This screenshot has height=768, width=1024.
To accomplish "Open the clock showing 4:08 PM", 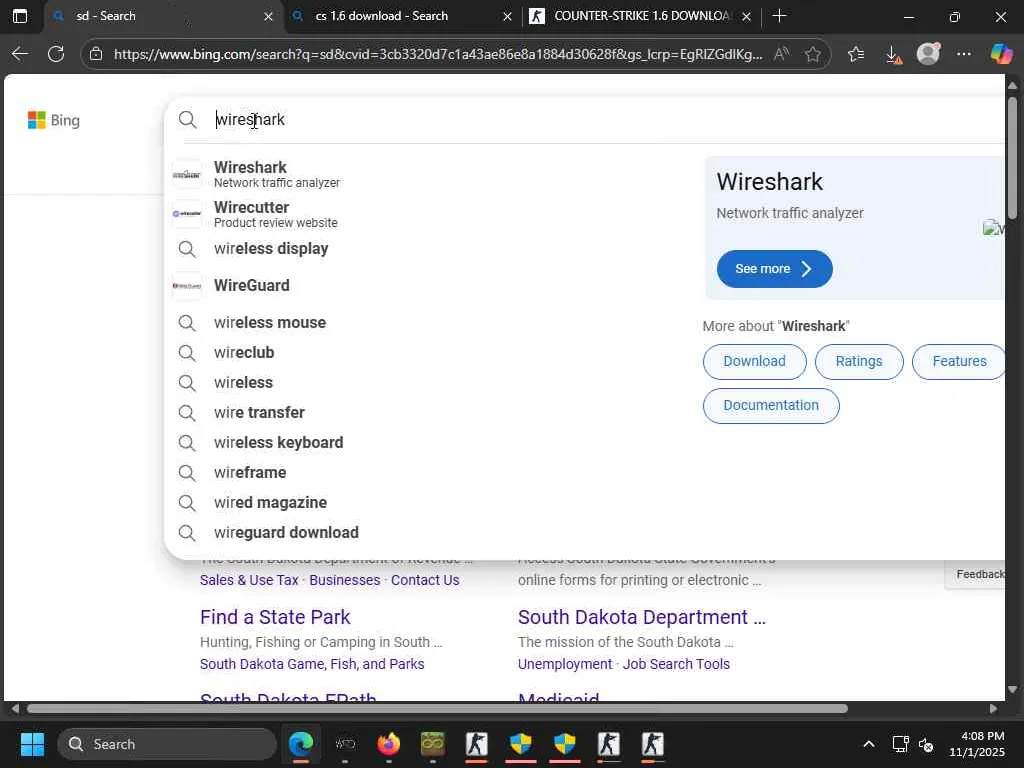I will tap(976, 744).
